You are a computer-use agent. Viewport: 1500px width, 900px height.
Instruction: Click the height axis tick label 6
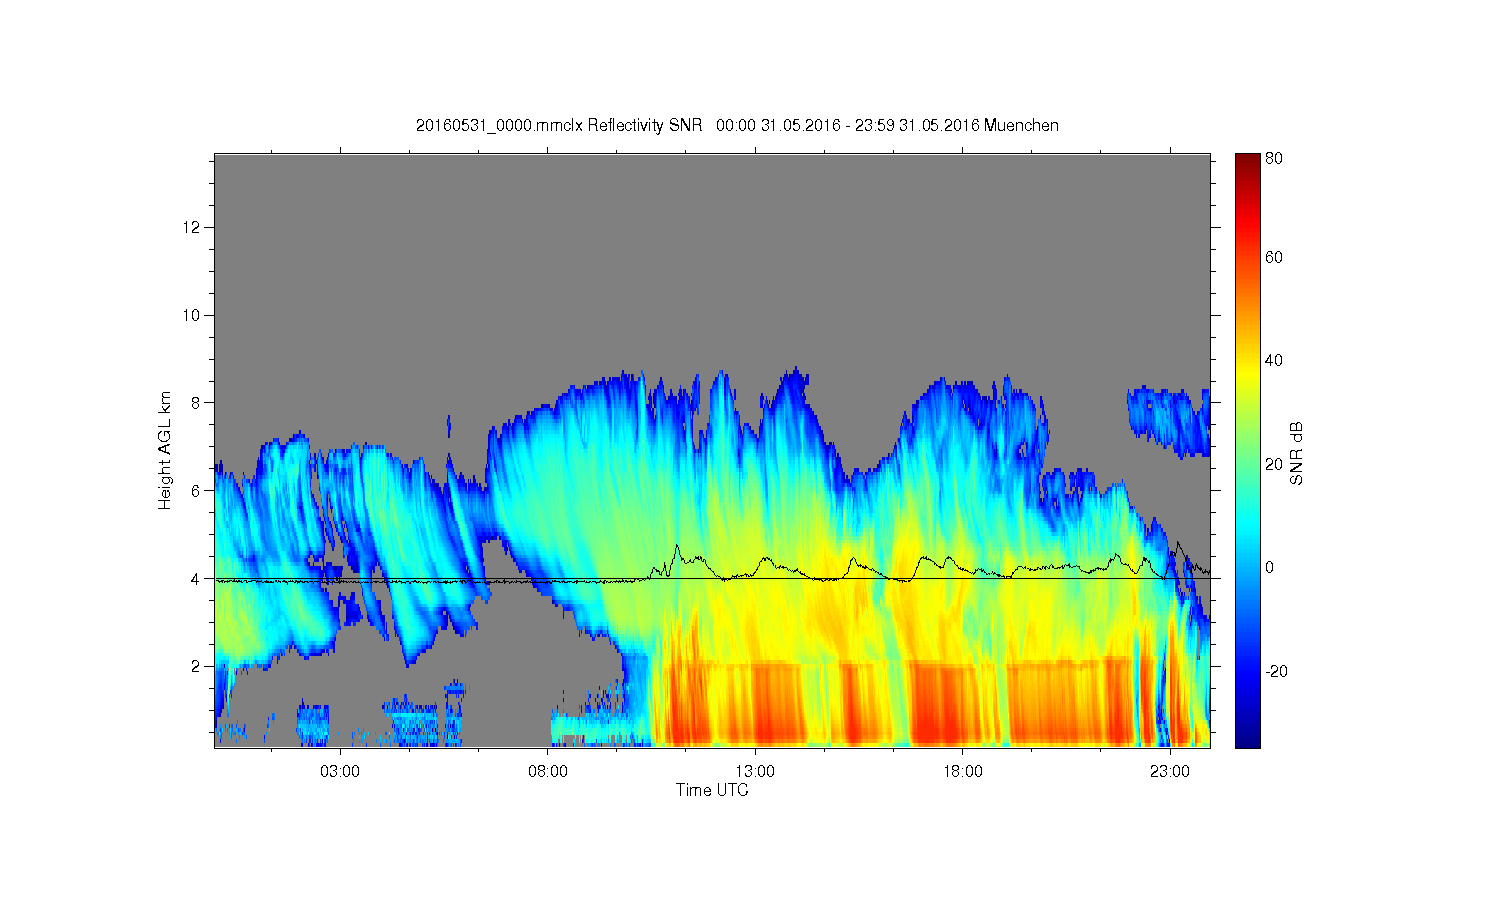[198, 490]
